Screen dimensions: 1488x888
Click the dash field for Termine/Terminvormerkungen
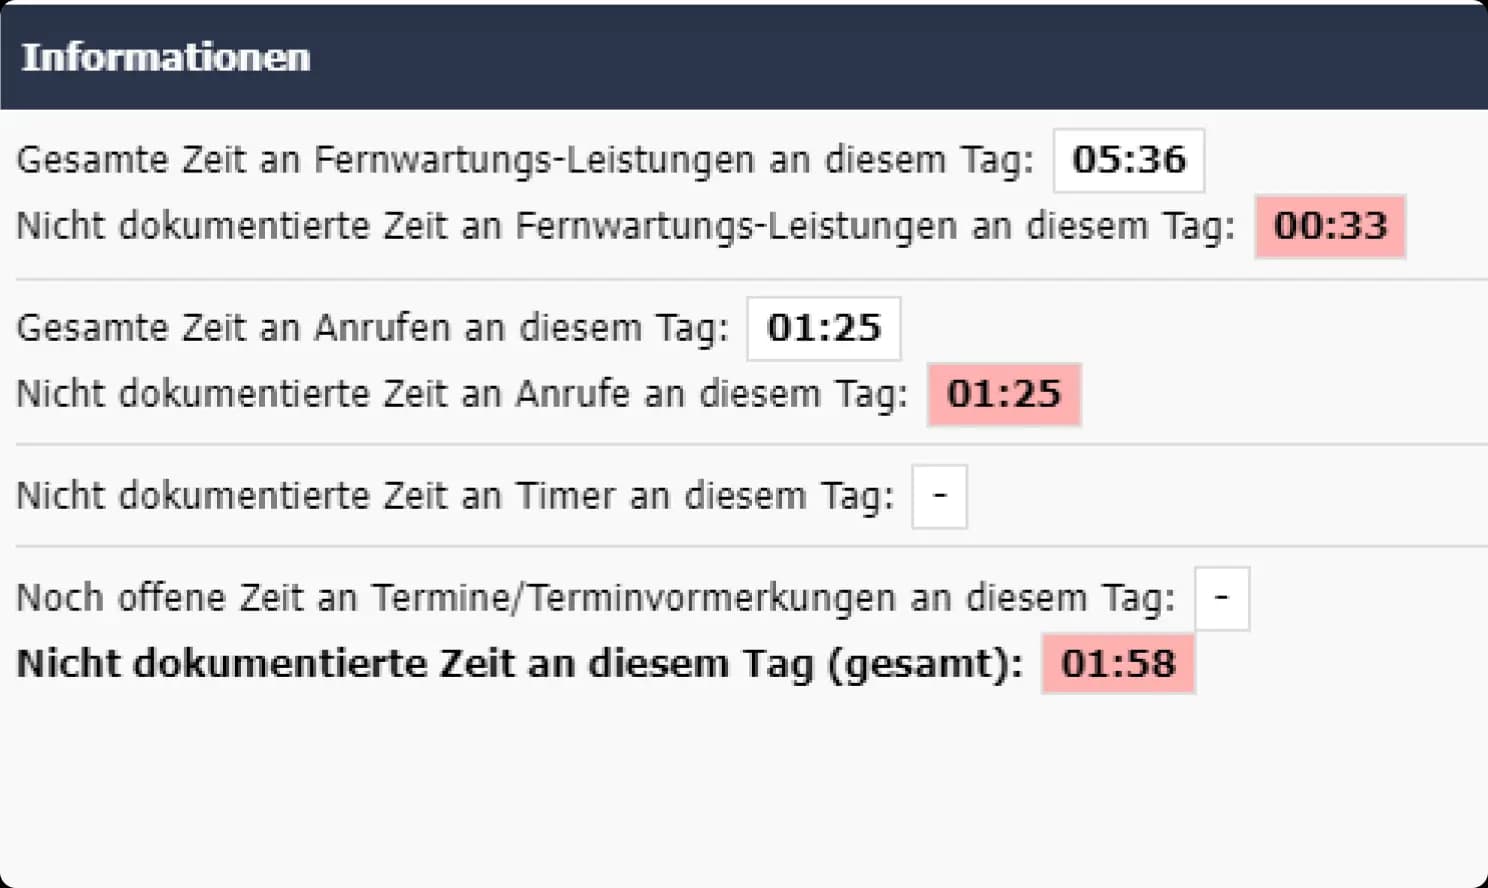click(1221, 597)
